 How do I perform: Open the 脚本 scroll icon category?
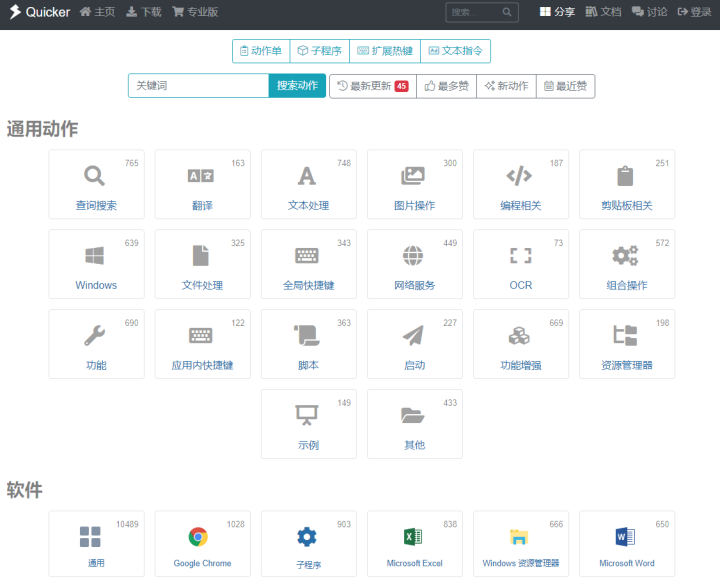tap(309, 344)
